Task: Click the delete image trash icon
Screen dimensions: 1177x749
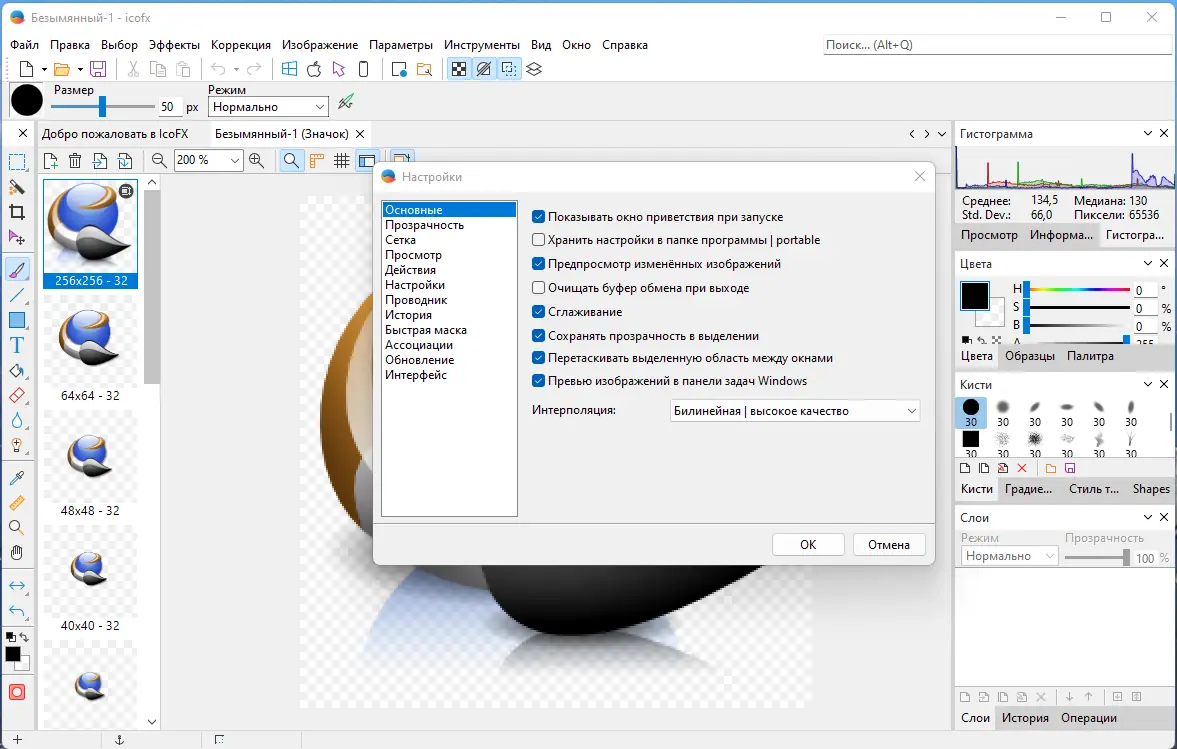Action: pos(75,160)
